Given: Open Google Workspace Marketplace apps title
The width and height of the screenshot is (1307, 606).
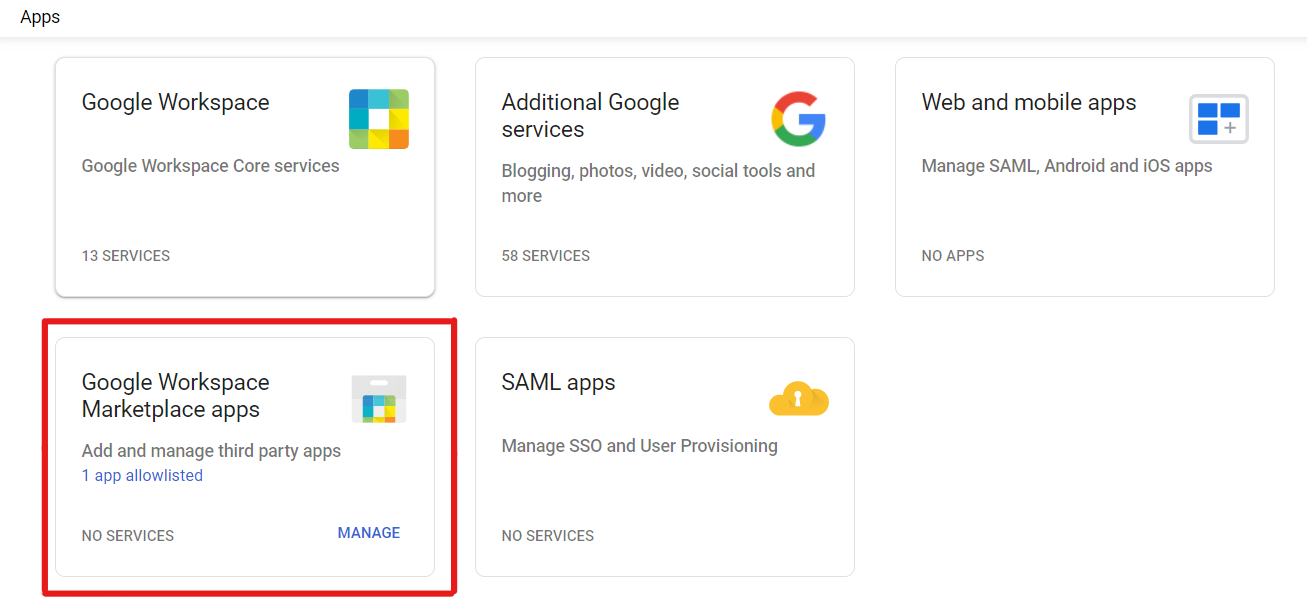Looking at the screenshot, I should [x=175, y=396].
